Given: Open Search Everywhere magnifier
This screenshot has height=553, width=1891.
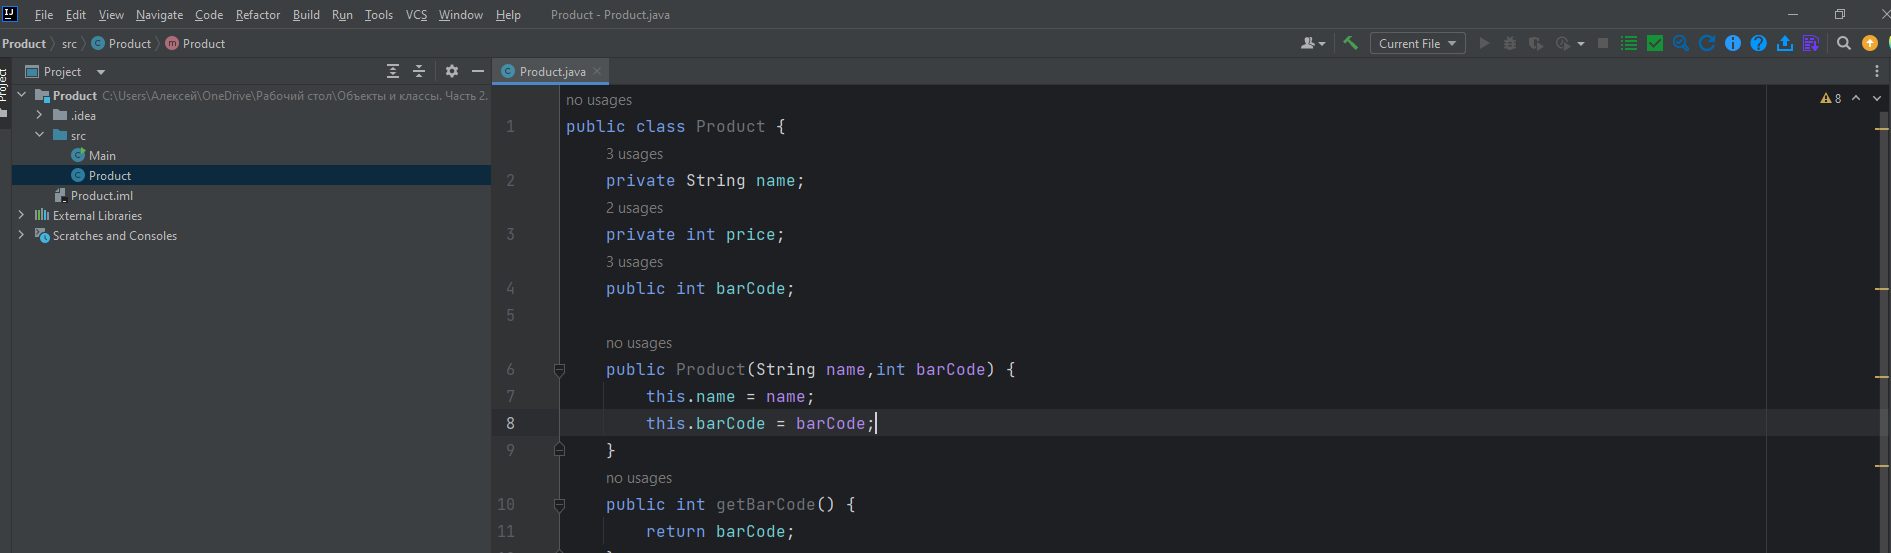Looking at the screenshot, I should tap(1844, 43).
